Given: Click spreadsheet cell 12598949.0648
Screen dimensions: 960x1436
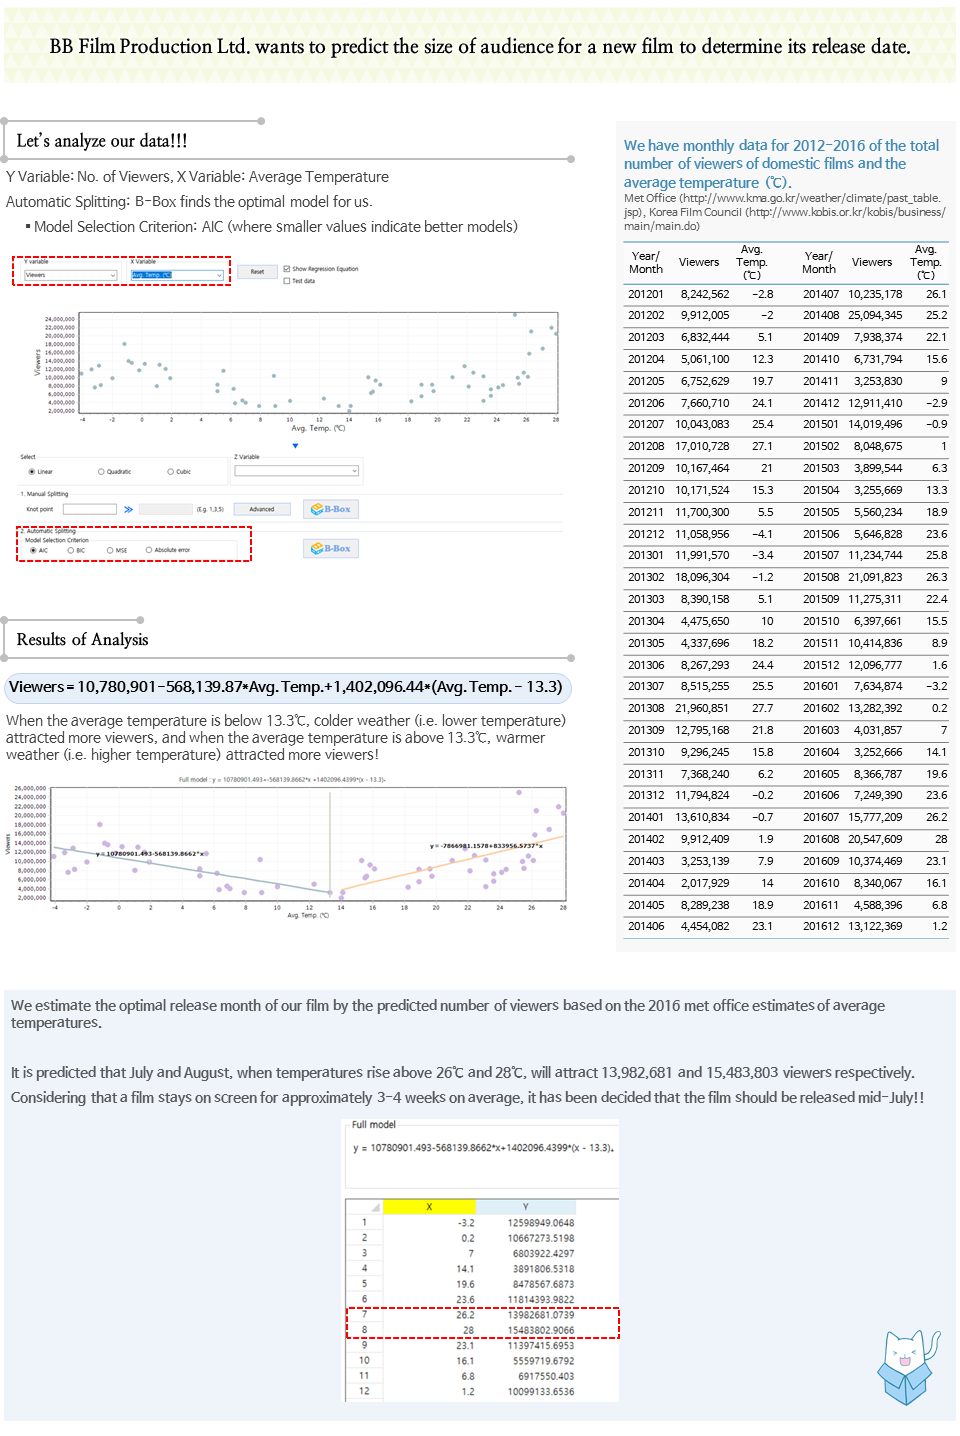Looking at the screenshot, I should point(541,1223).
